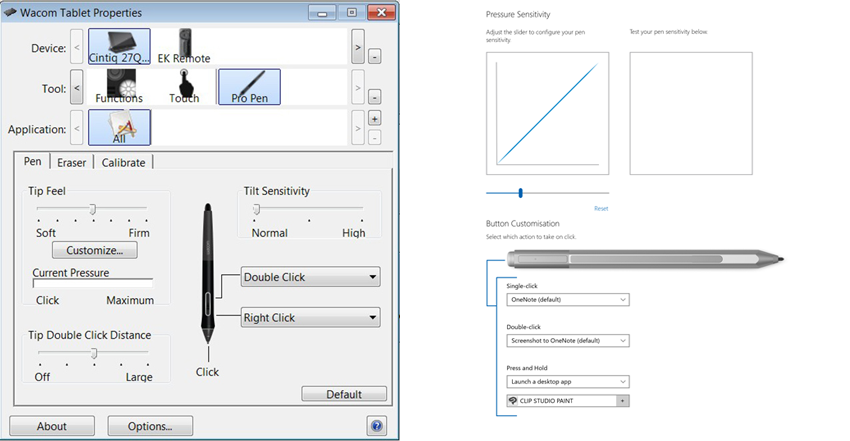Choose the Functions tool icon

tap(119, 87)
